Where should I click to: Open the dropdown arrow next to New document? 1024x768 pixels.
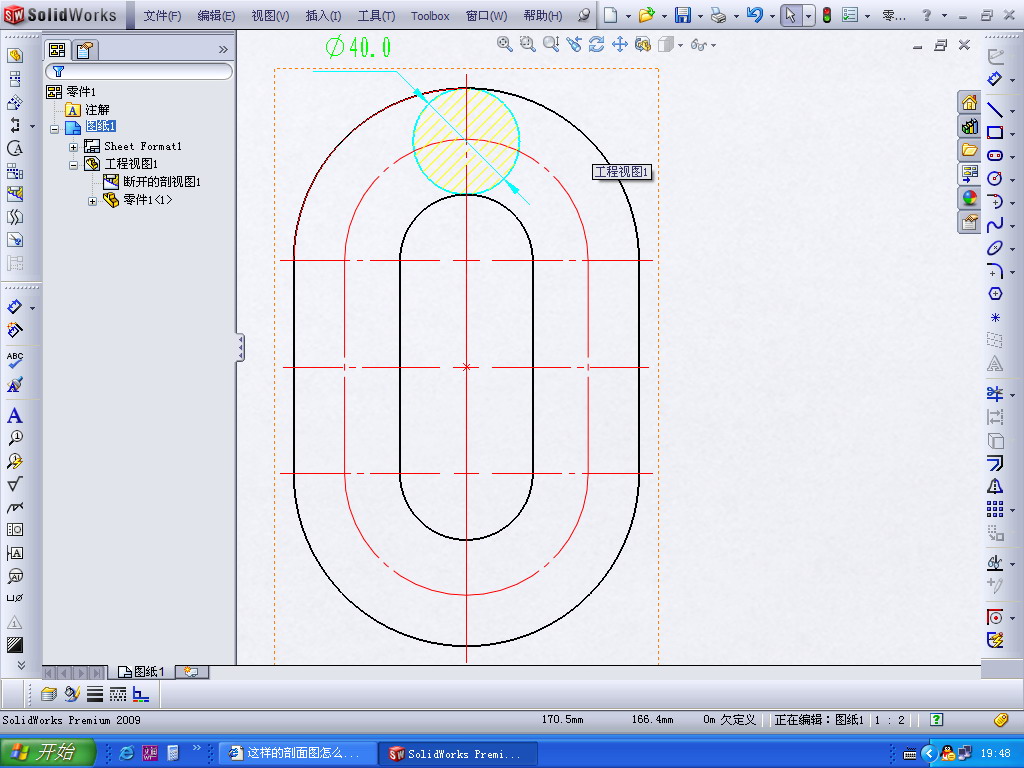click(628, 16)
